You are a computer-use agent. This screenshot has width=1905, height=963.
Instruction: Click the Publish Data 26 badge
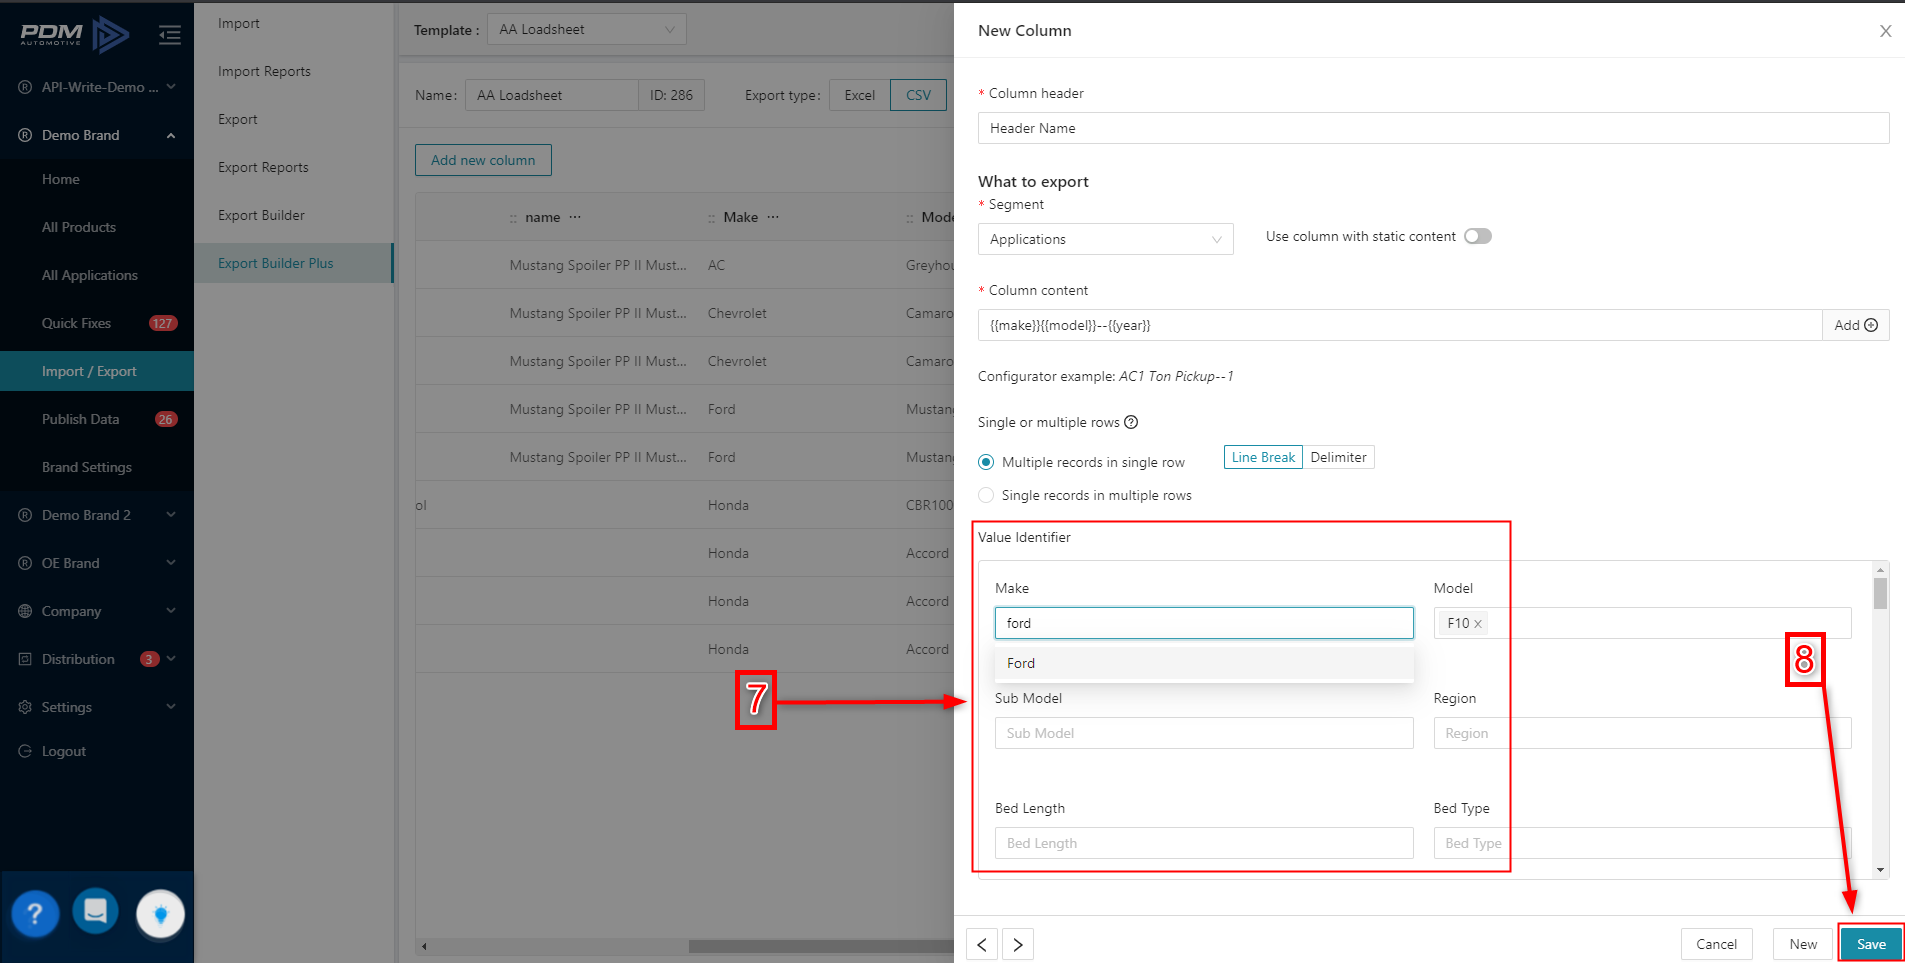point(166,419)
